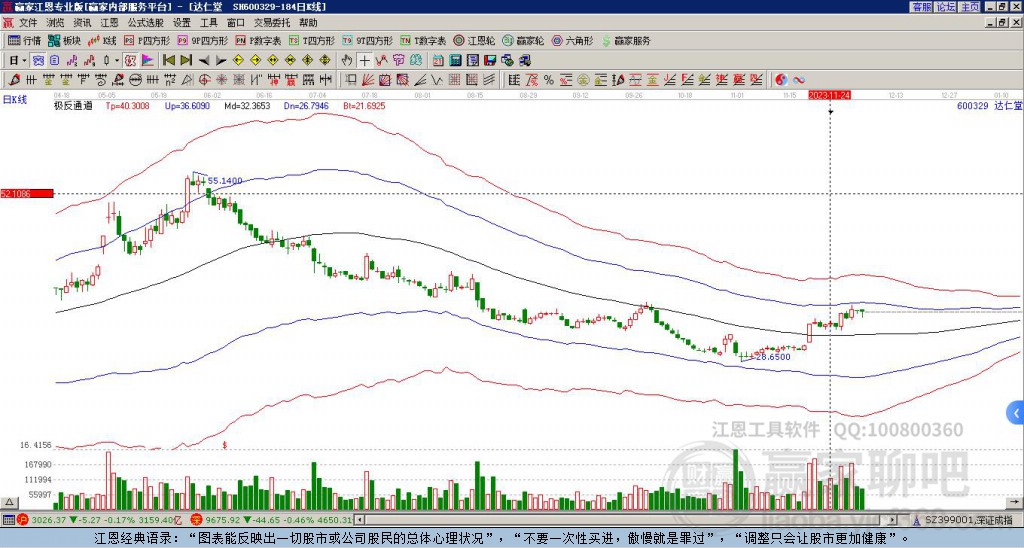Jump to first bar icon
This screenshot has height=548, width=1024.
(x=168, y=61)
